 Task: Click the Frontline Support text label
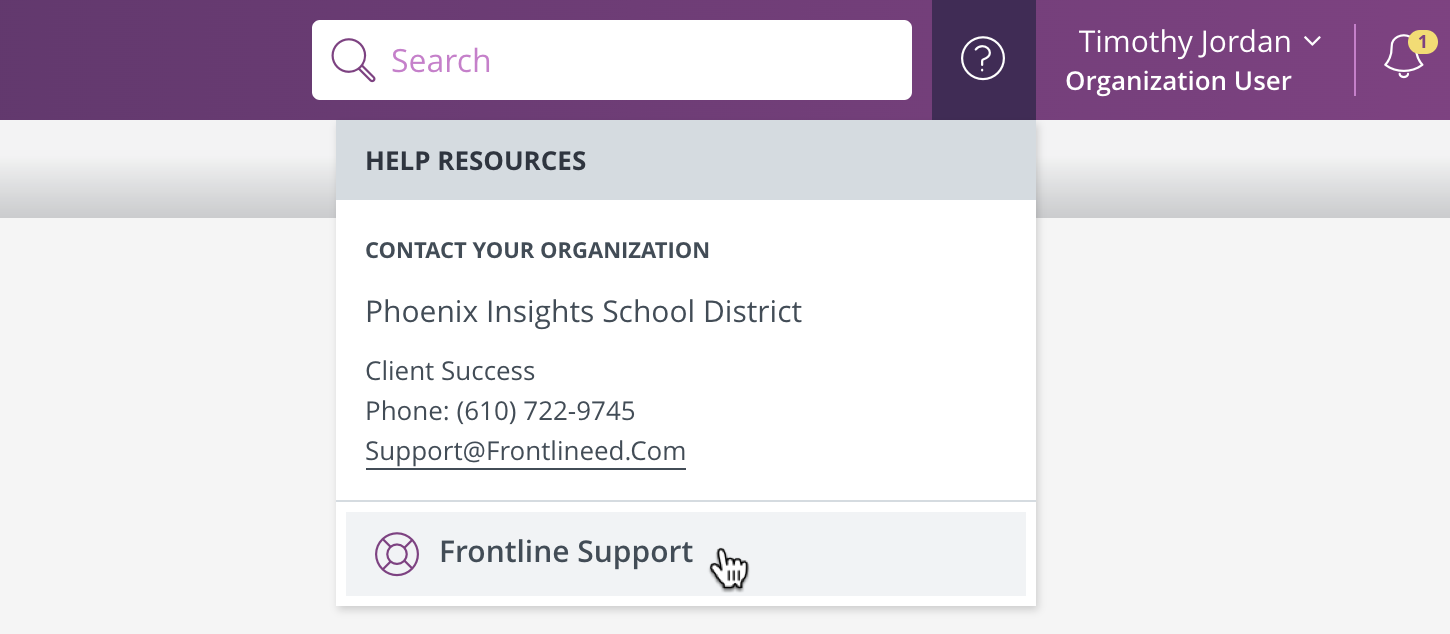(x=566, y=552)
